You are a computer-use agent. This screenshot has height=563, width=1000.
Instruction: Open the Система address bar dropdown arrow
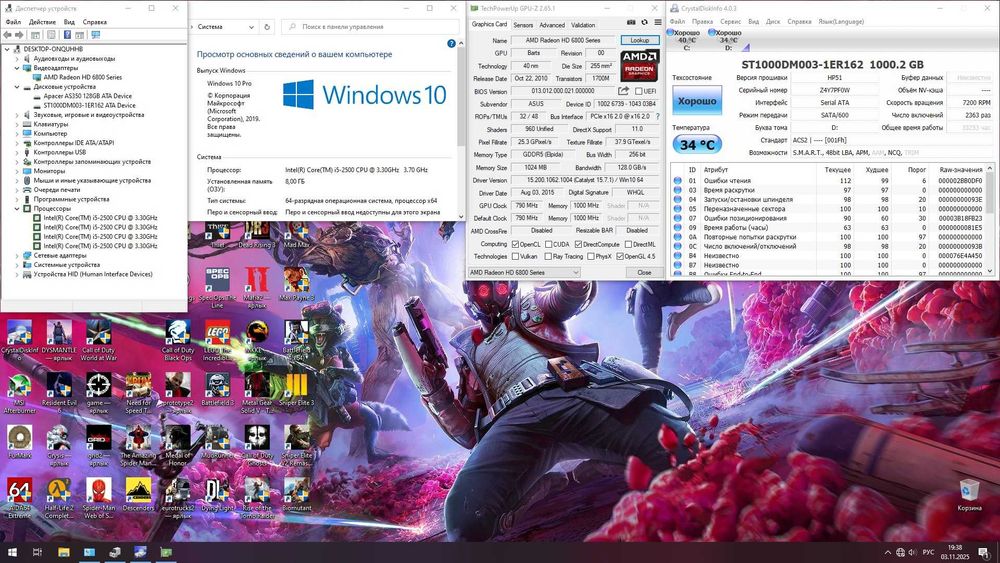click(x=251, y=27)
